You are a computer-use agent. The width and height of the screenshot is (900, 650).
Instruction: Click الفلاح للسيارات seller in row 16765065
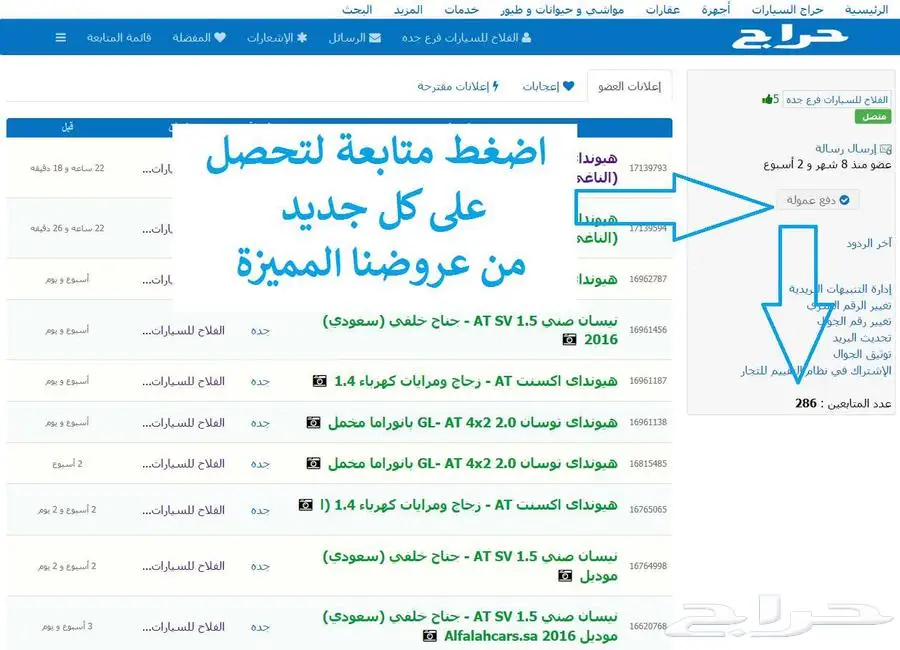pyautogui.click(x=183, y=510)
